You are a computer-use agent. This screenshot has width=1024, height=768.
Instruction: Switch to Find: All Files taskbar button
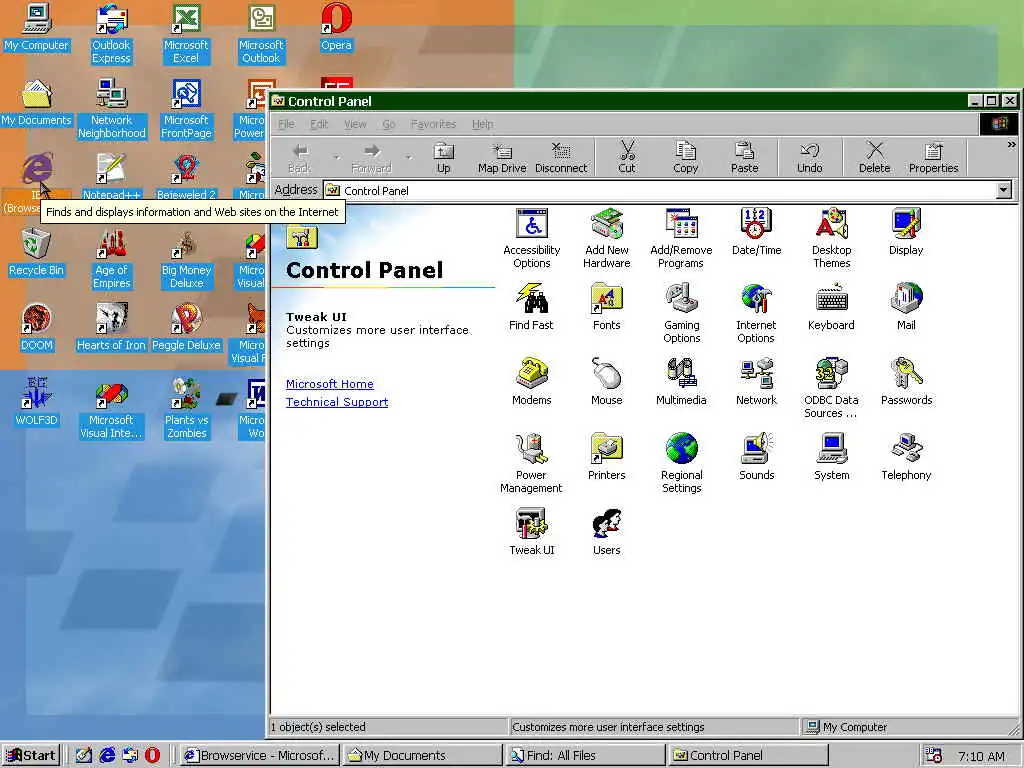[585, 756]
